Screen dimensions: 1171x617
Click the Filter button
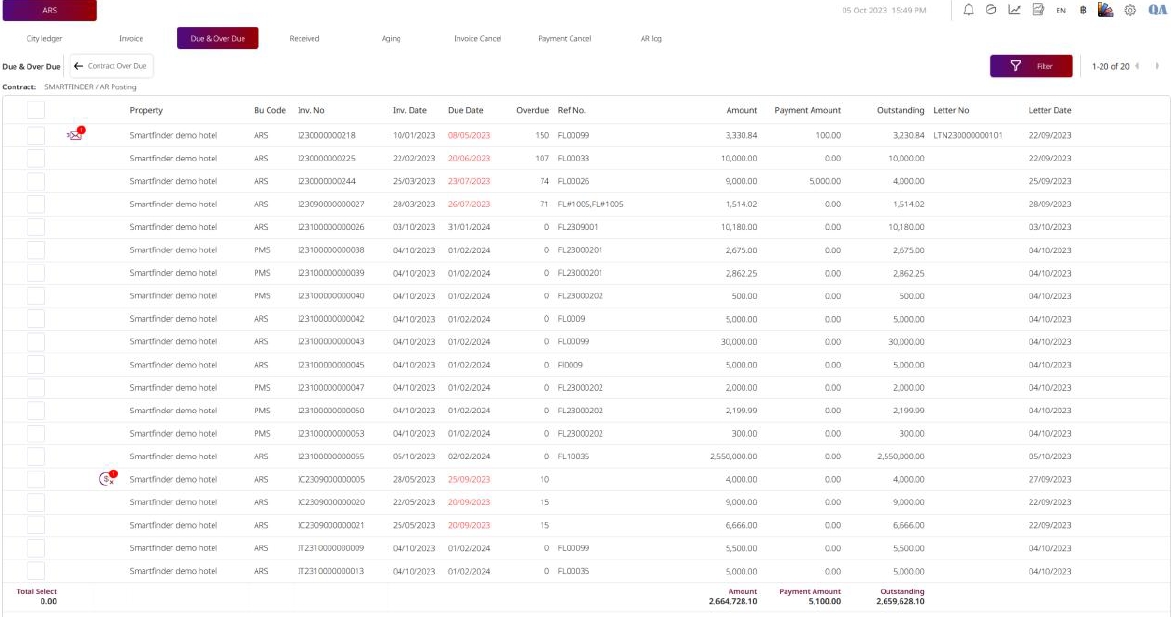(1030, 66)
